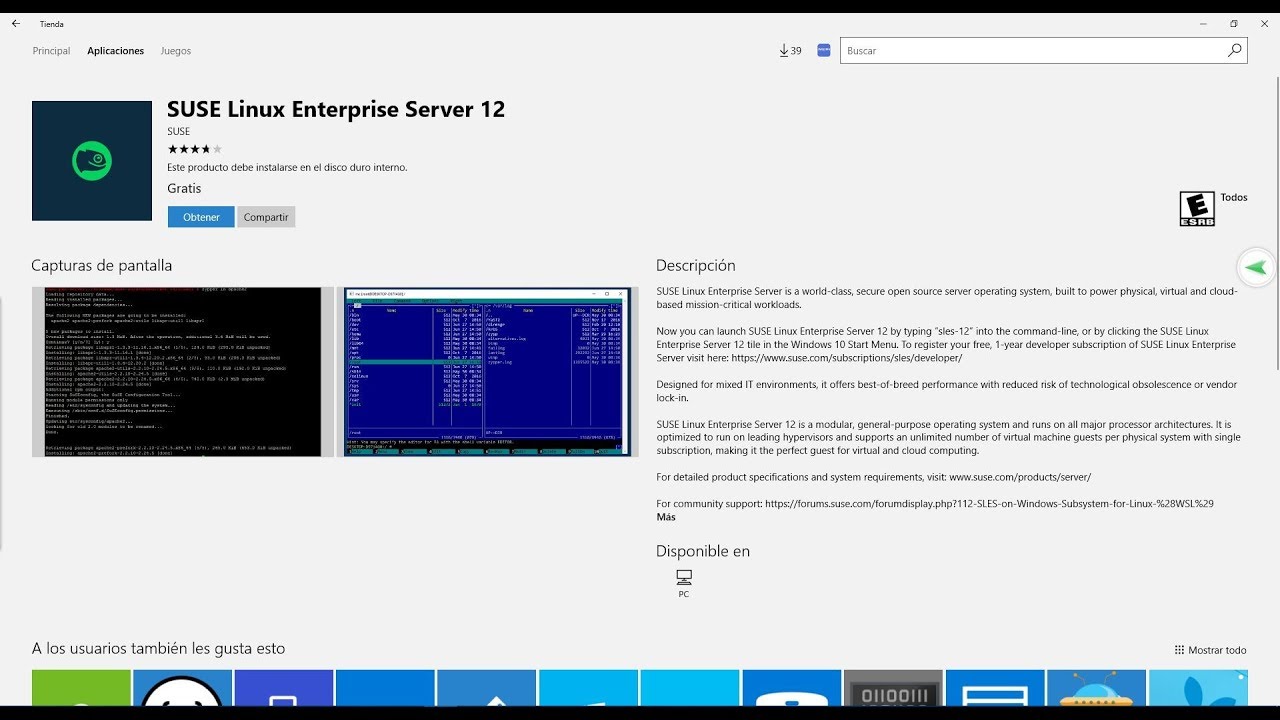
Task: Click the Compartir button
Action: coord(266,217)
